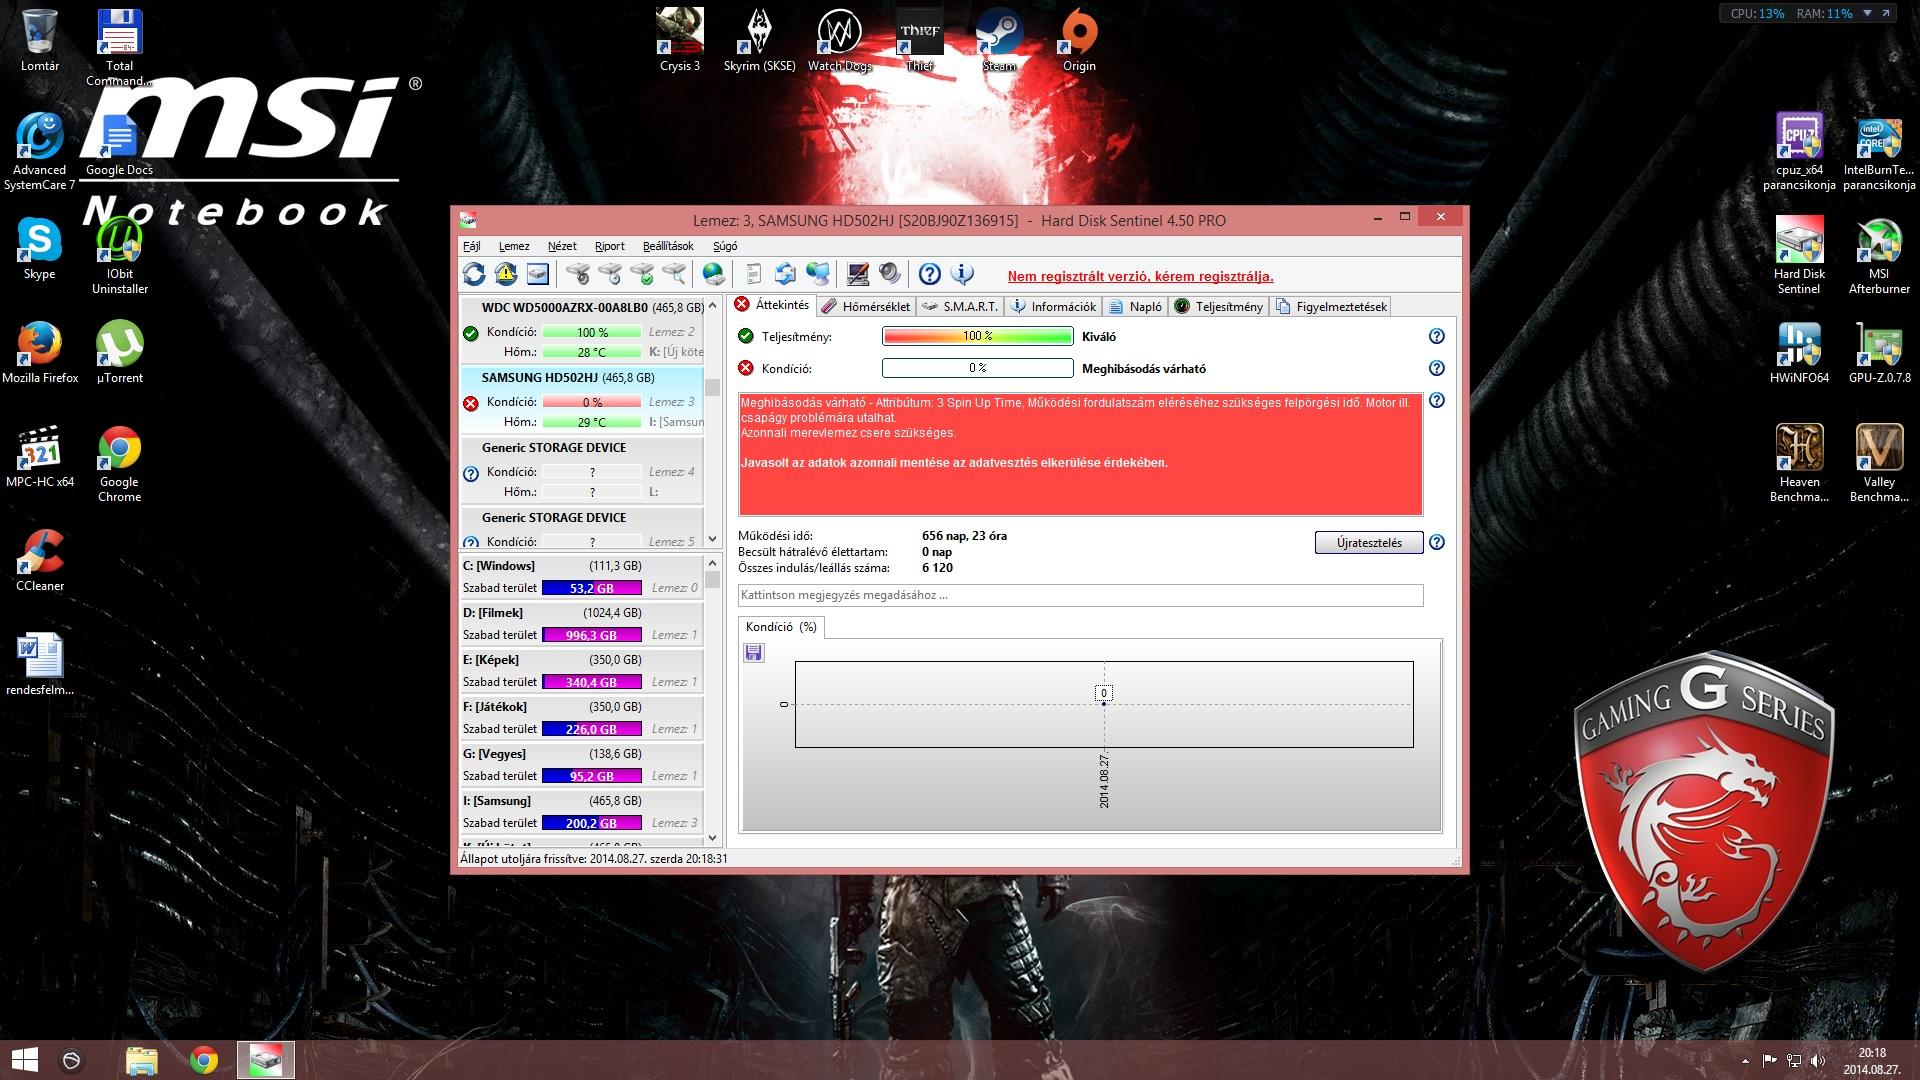Select G: [Vegyes] partition entry
This screenshot has width=1920, height=1080.
coord(582,765)
